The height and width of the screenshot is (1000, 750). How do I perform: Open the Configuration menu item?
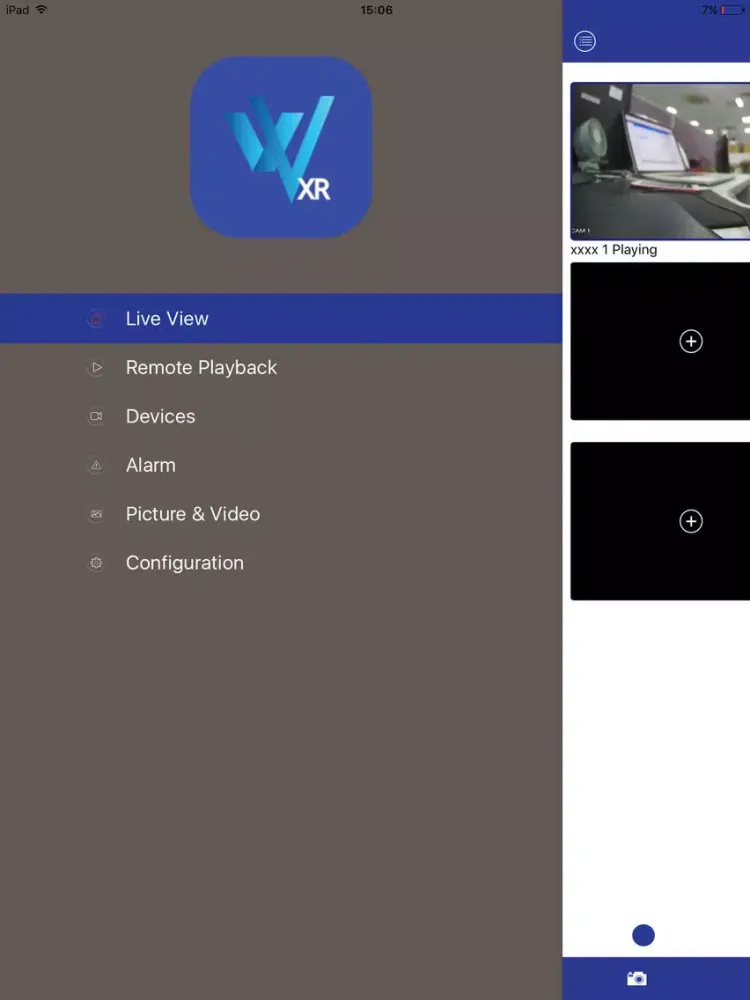(x=281, y=563)
